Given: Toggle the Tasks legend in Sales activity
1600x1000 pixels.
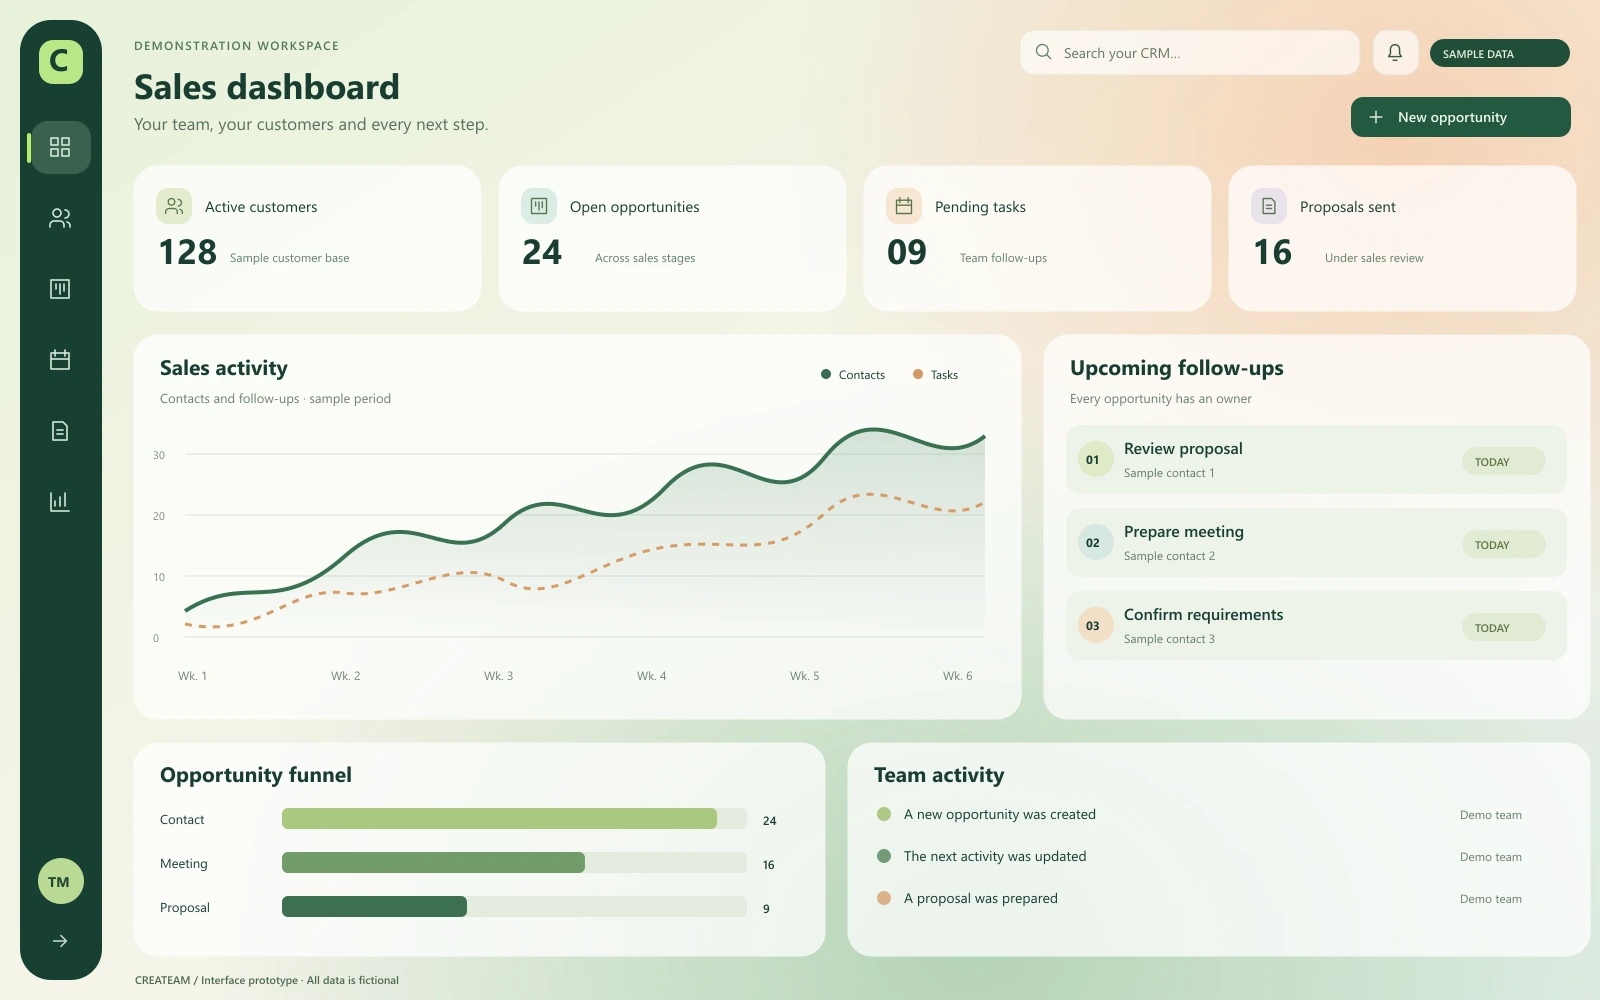Looking at the screenshot, I should pyautogui.click(x=936, y=375).
